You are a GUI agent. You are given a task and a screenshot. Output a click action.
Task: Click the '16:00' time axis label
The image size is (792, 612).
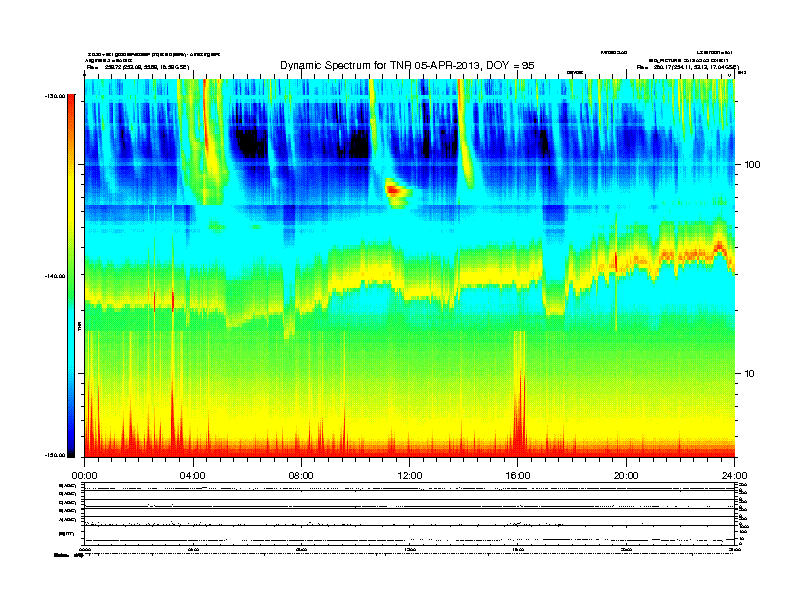[x=518, y=476]
